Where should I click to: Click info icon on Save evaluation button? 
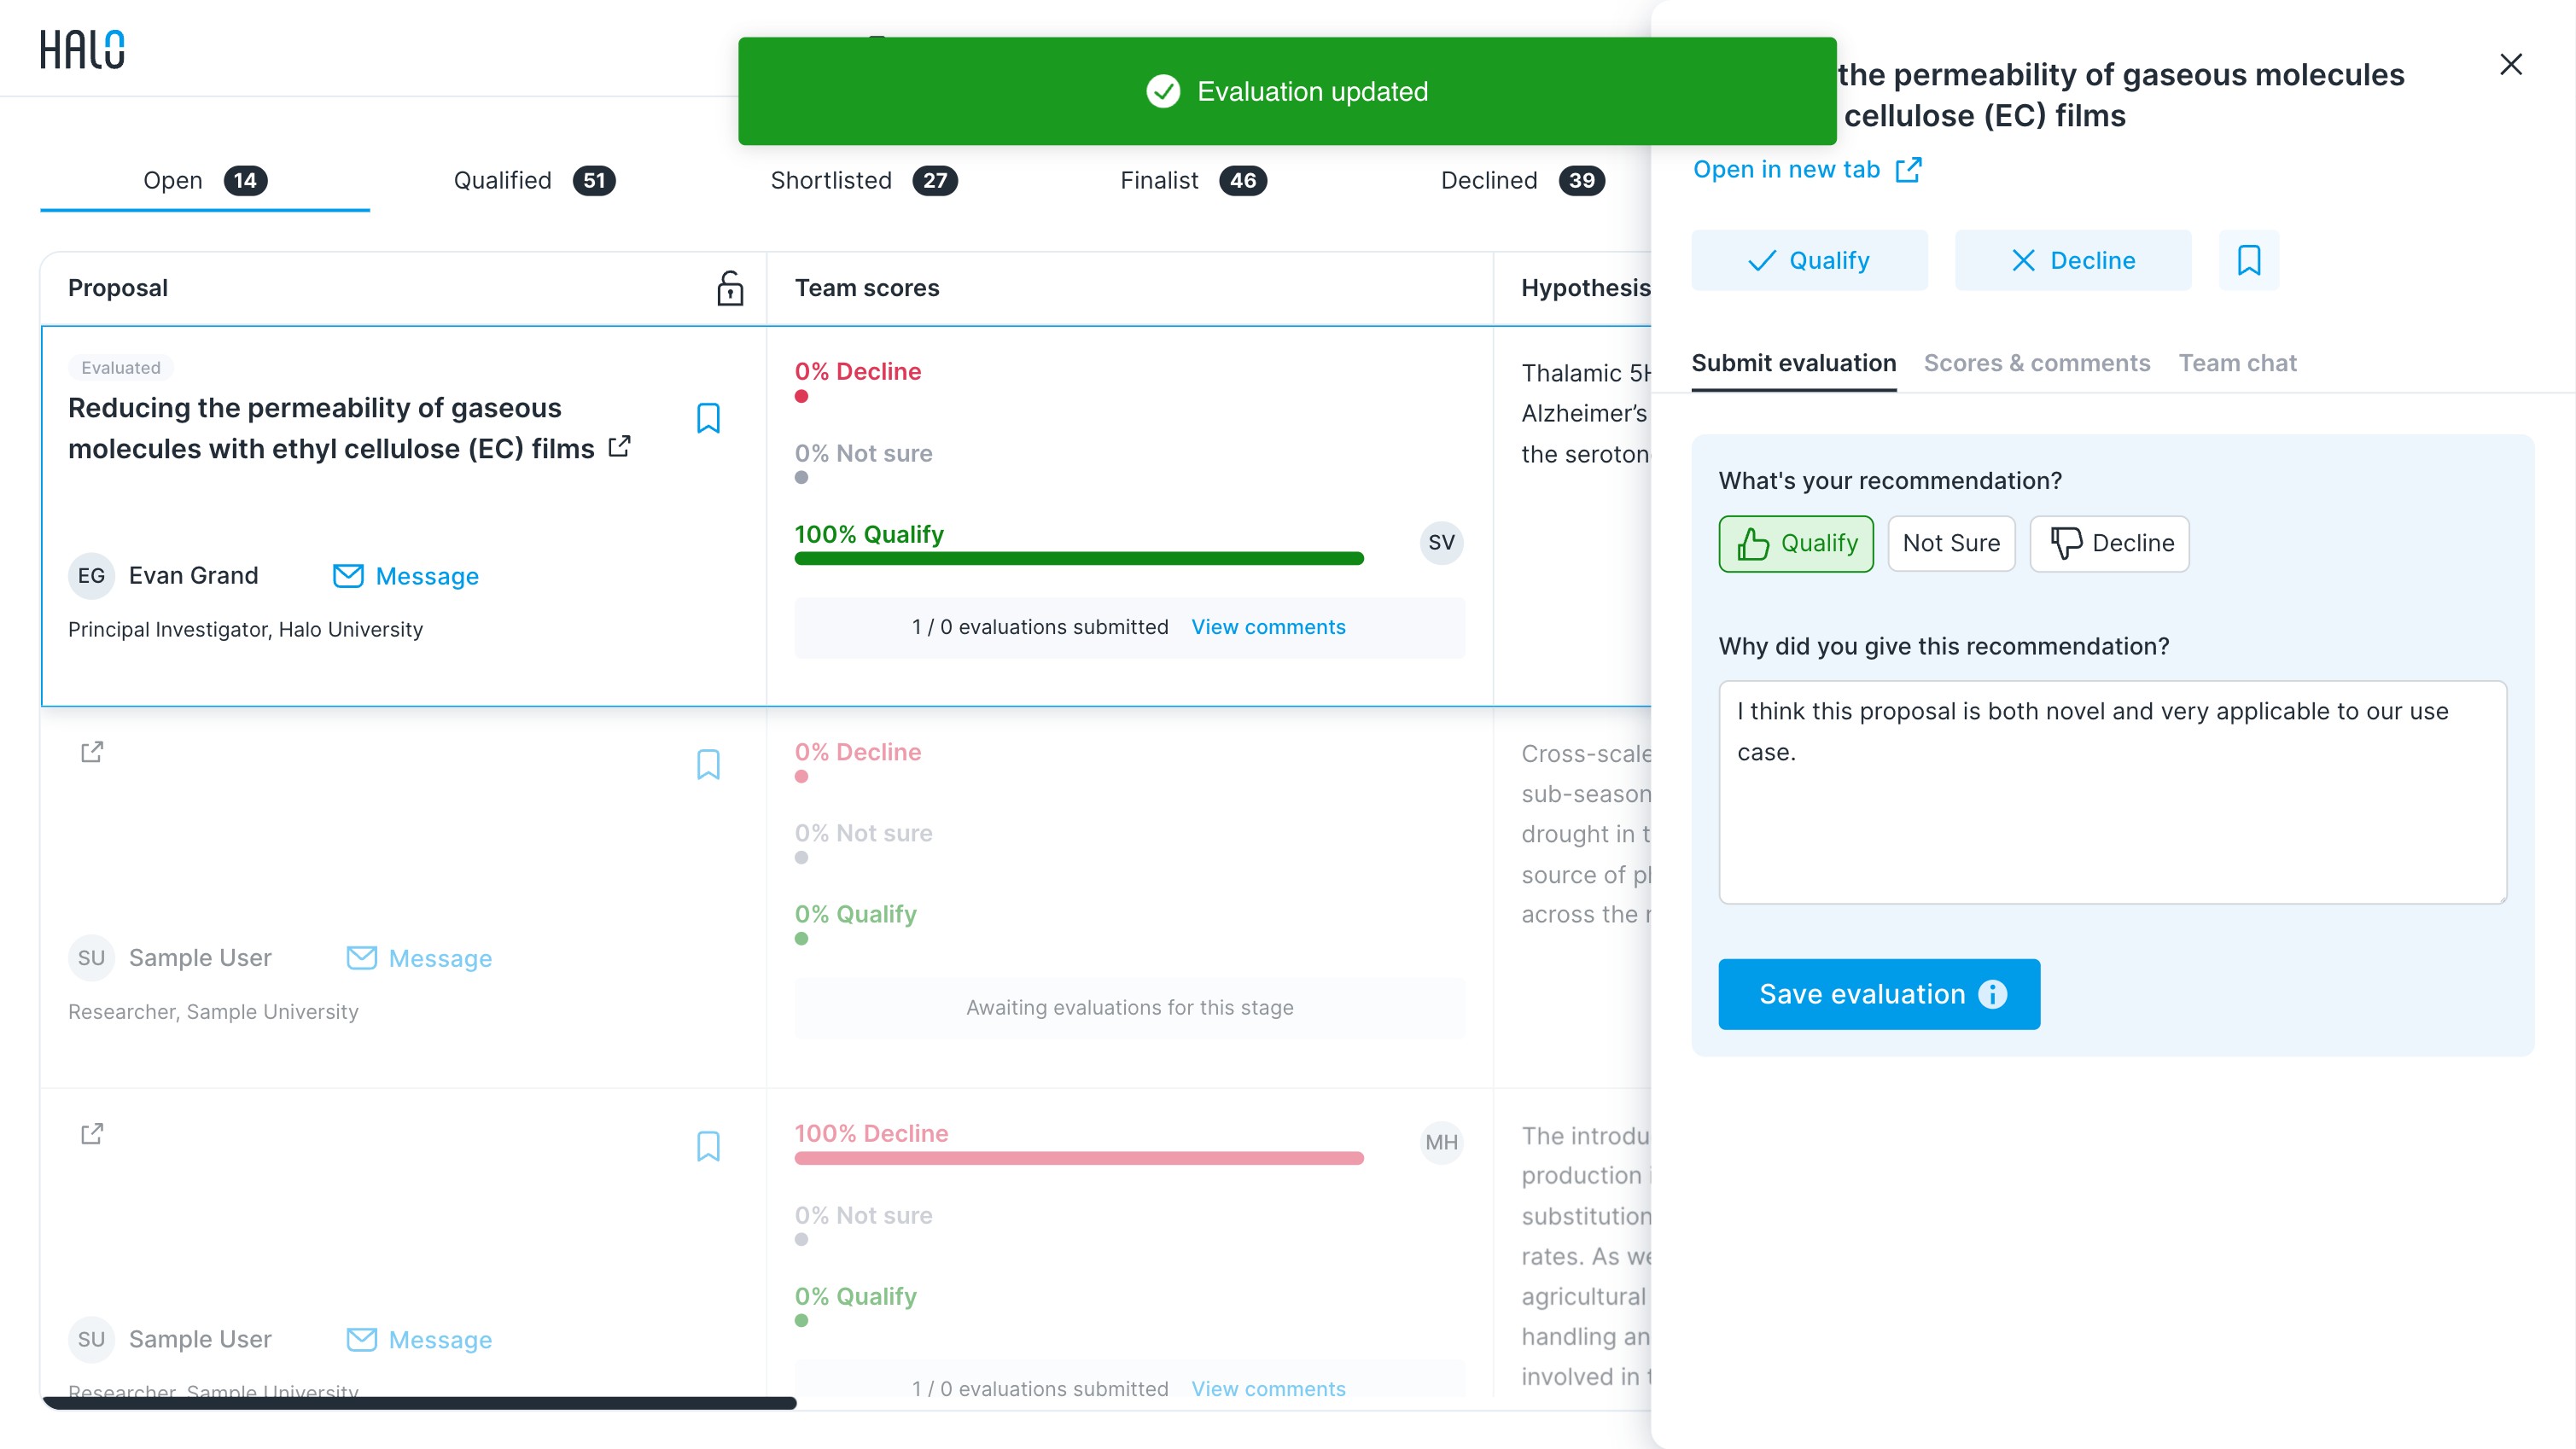tap(1993, 994)
